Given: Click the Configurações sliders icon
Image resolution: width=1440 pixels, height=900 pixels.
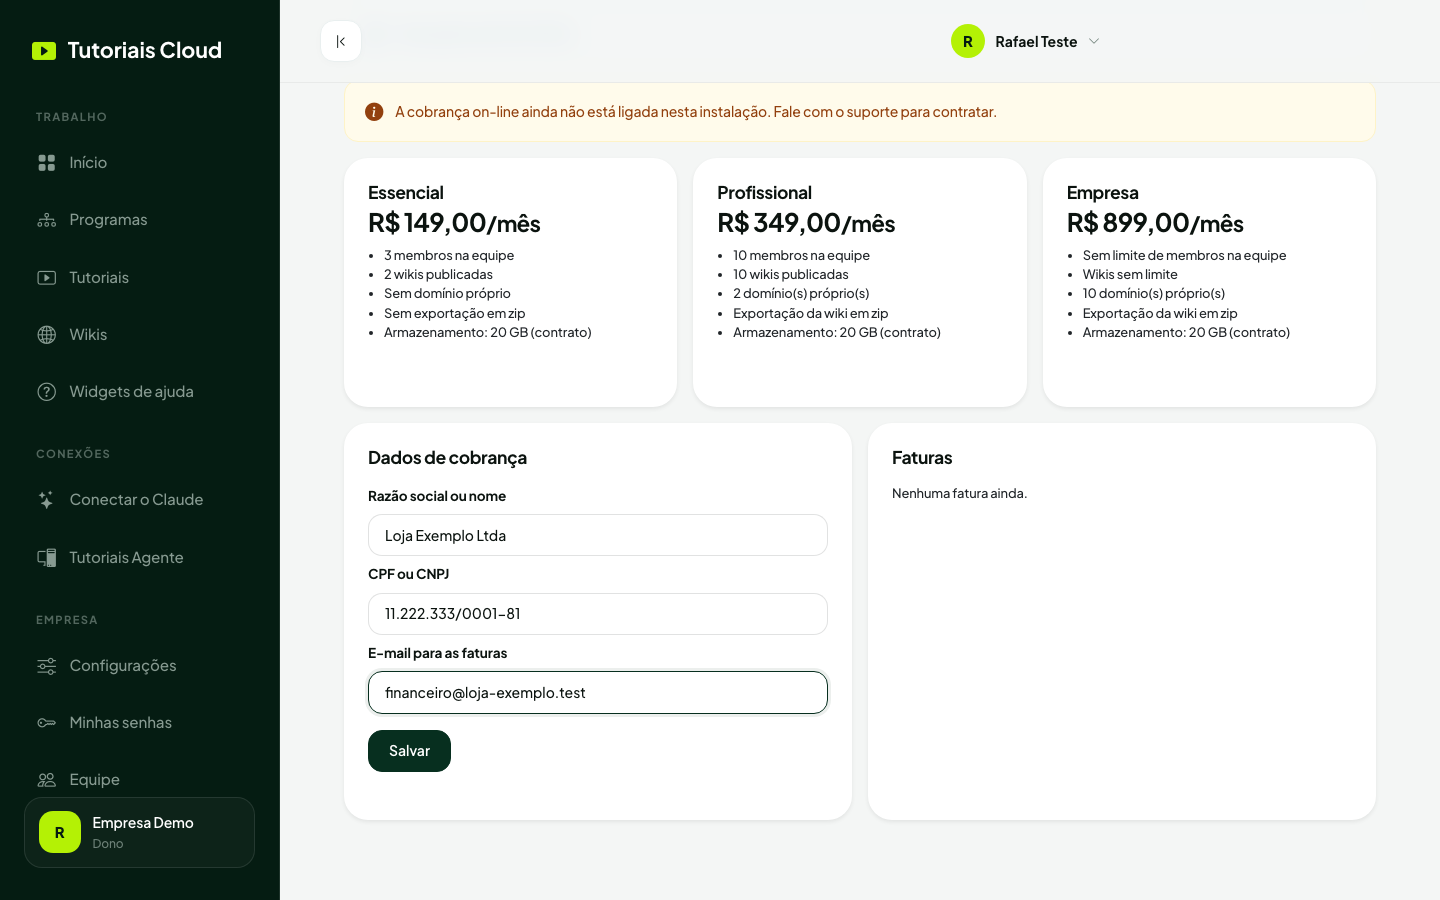Looking at the screenshot, I should click(47, 666).
